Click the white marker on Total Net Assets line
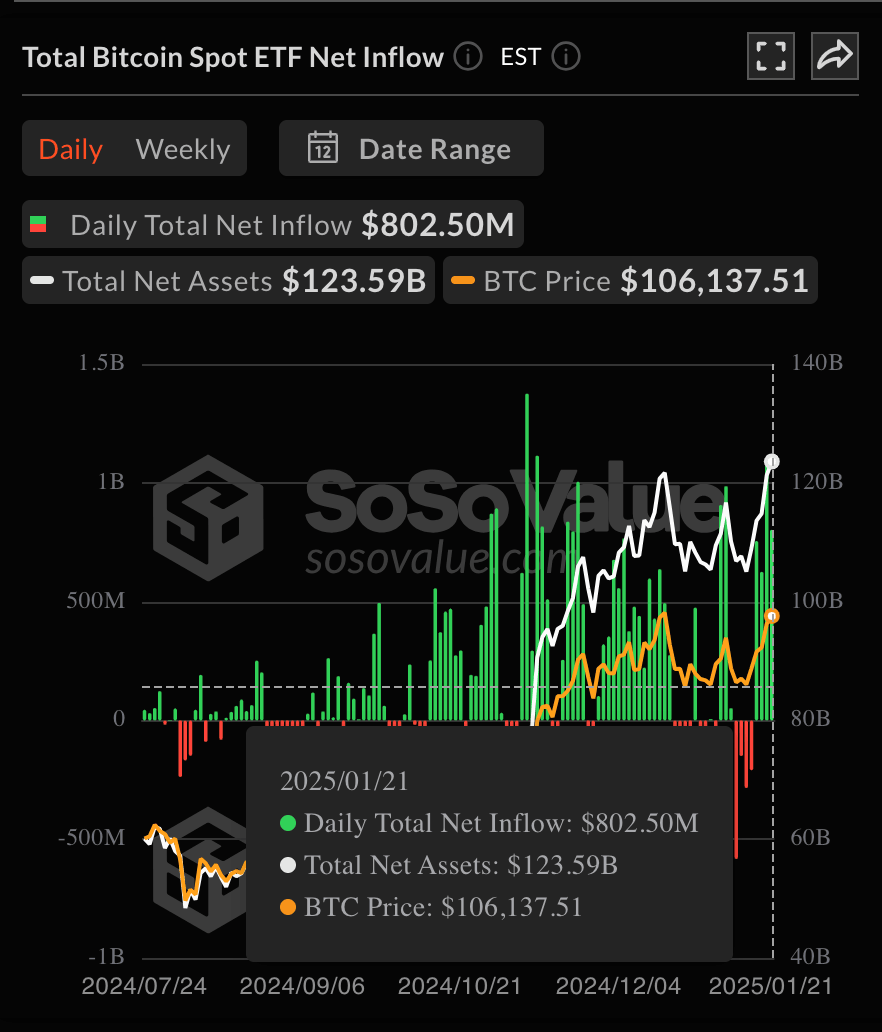This screenshot has height=1032, width=882. 771,461
